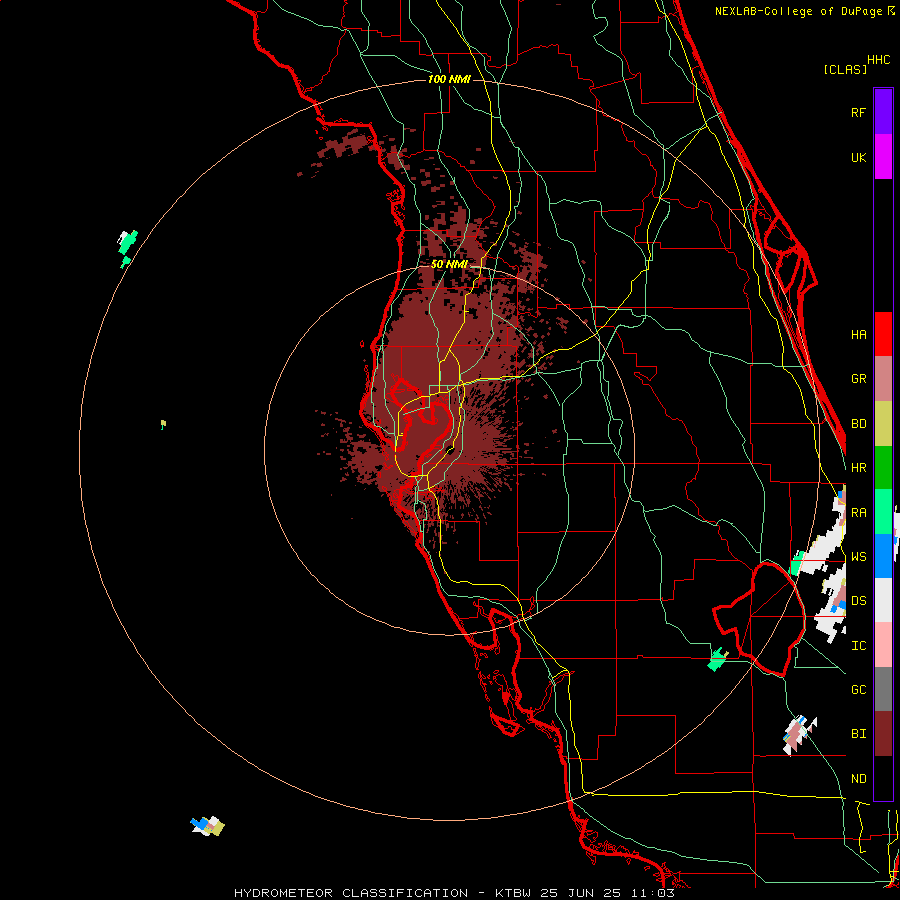Click the GC gray legend swatch
The height and width of the screenshot is (900, 900).
883,689
